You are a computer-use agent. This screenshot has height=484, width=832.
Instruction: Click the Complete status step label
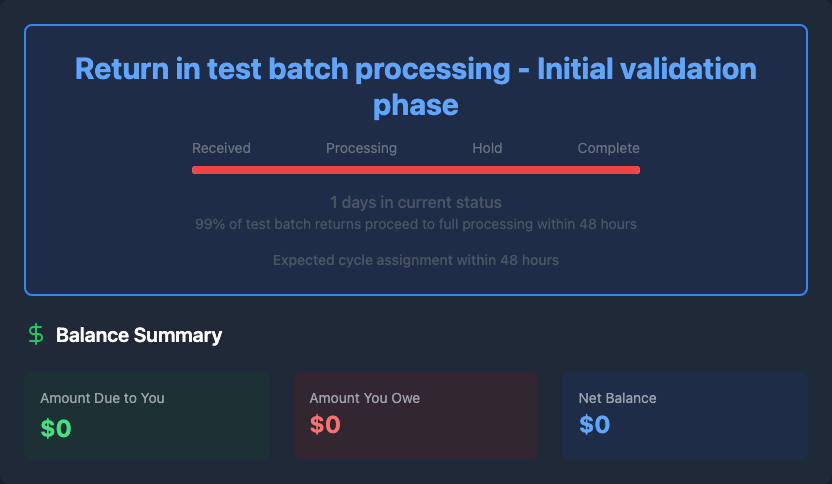click(x=608, y=148)
